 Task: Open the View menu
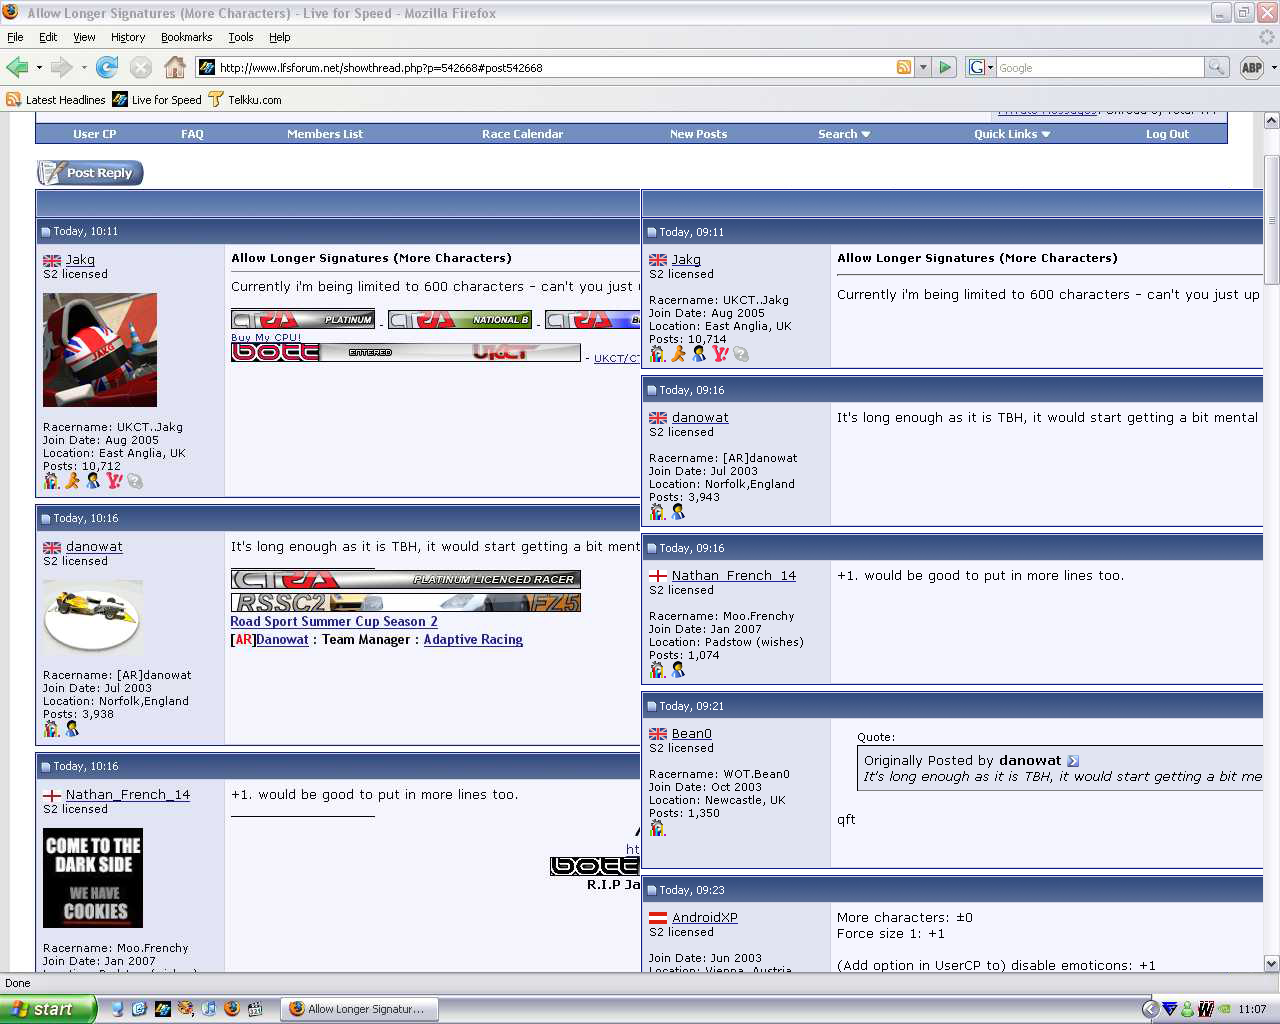pyautogui.click(x=84, y=37)
